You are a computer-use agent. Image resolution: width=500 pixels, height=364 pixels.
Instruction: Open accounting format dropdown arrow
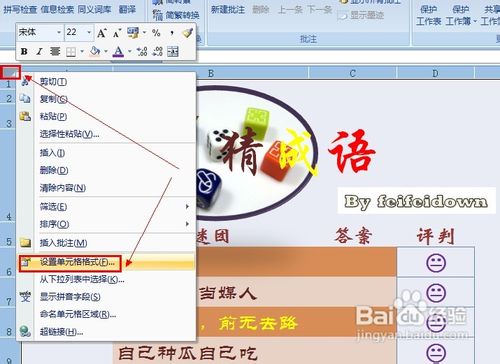(145, 32)
